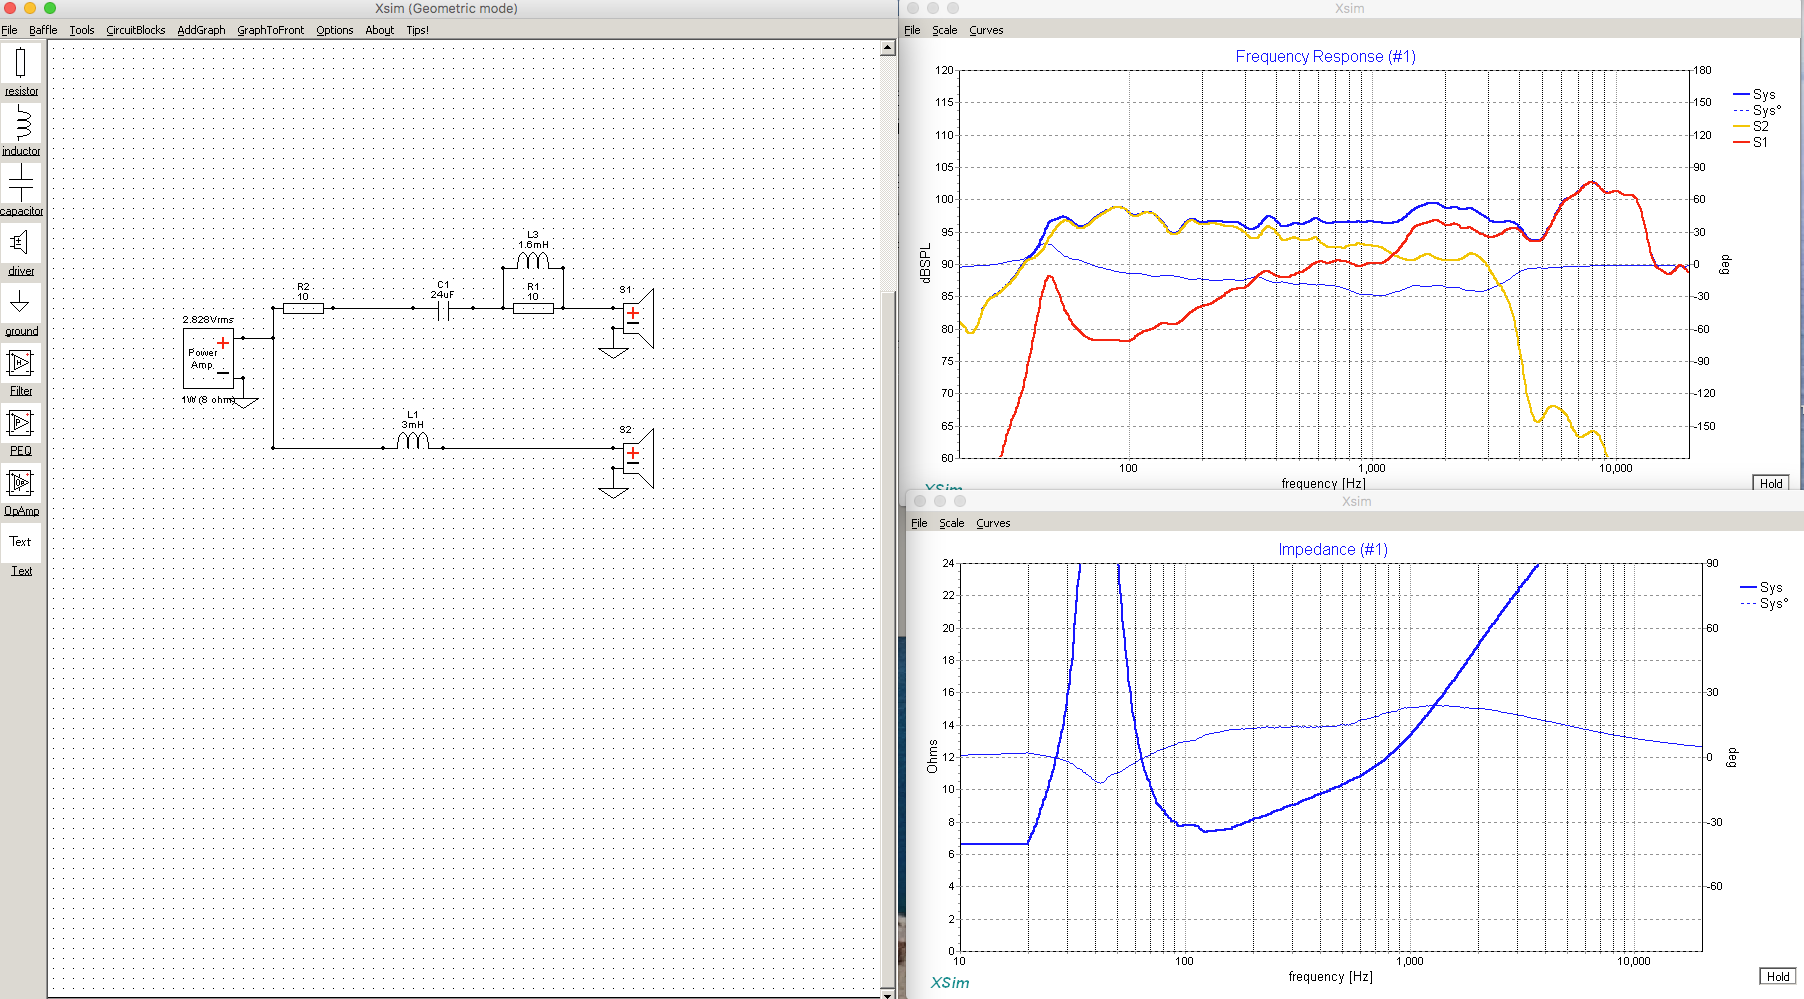The height and width of the screenshot is (999, 1804).
Task: Open Scale menu in Impedance window
Action: pos(952,523)
